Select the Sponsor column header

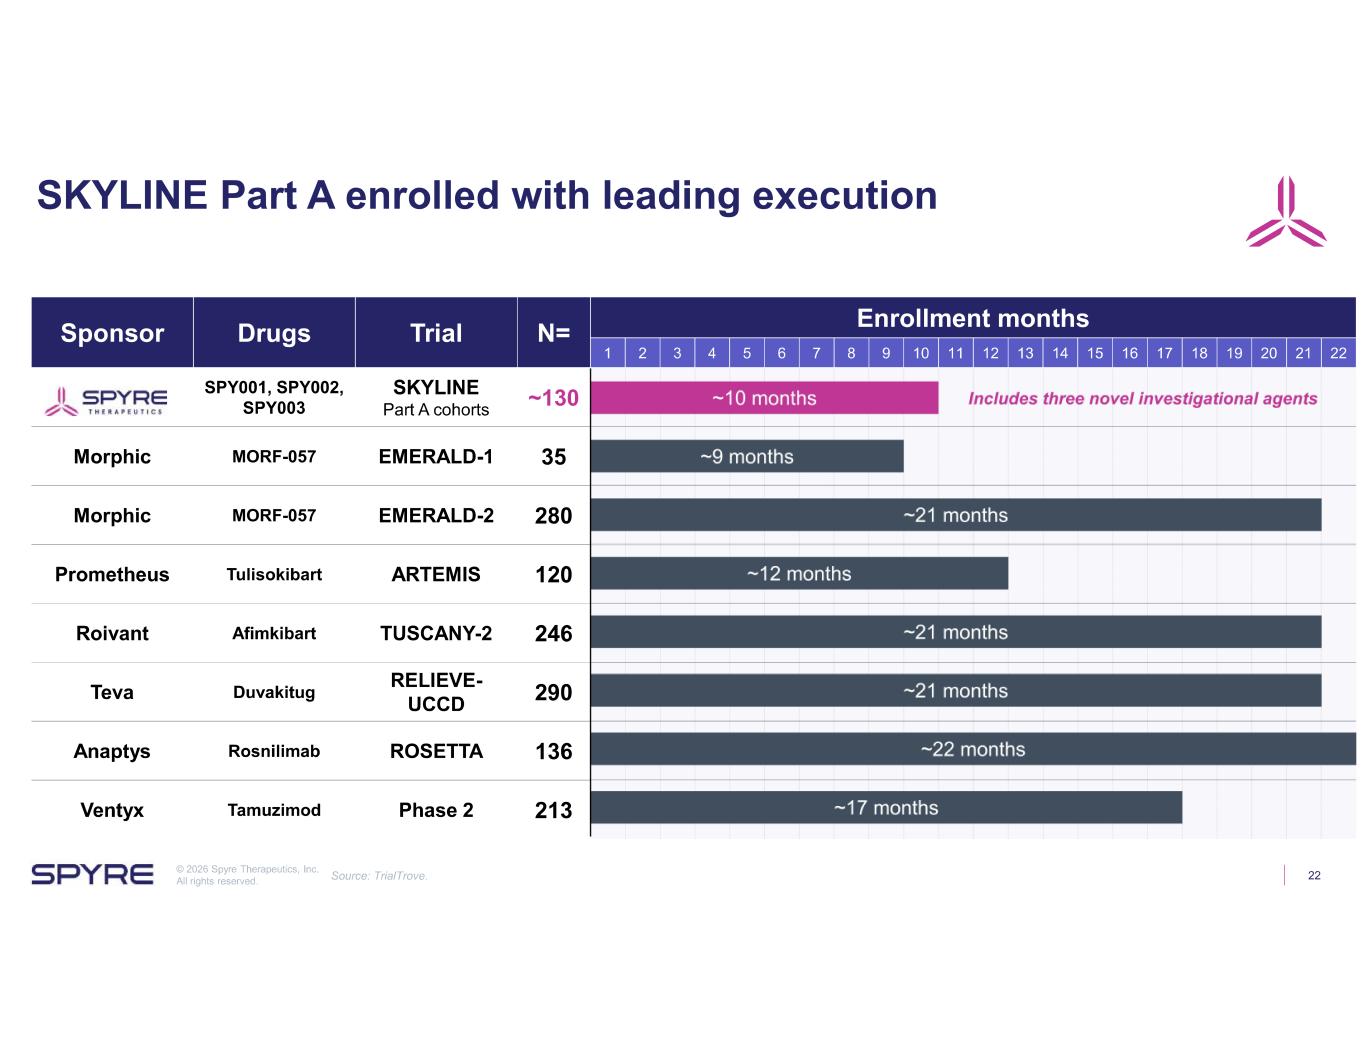click(x=112, y=333)
